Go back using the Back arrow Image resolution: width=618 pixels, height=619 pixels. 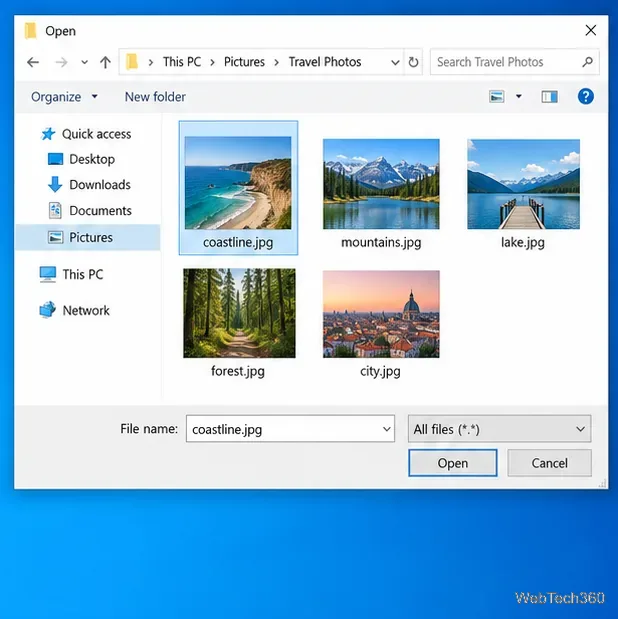pyautogui.click(x=33, y=62)
